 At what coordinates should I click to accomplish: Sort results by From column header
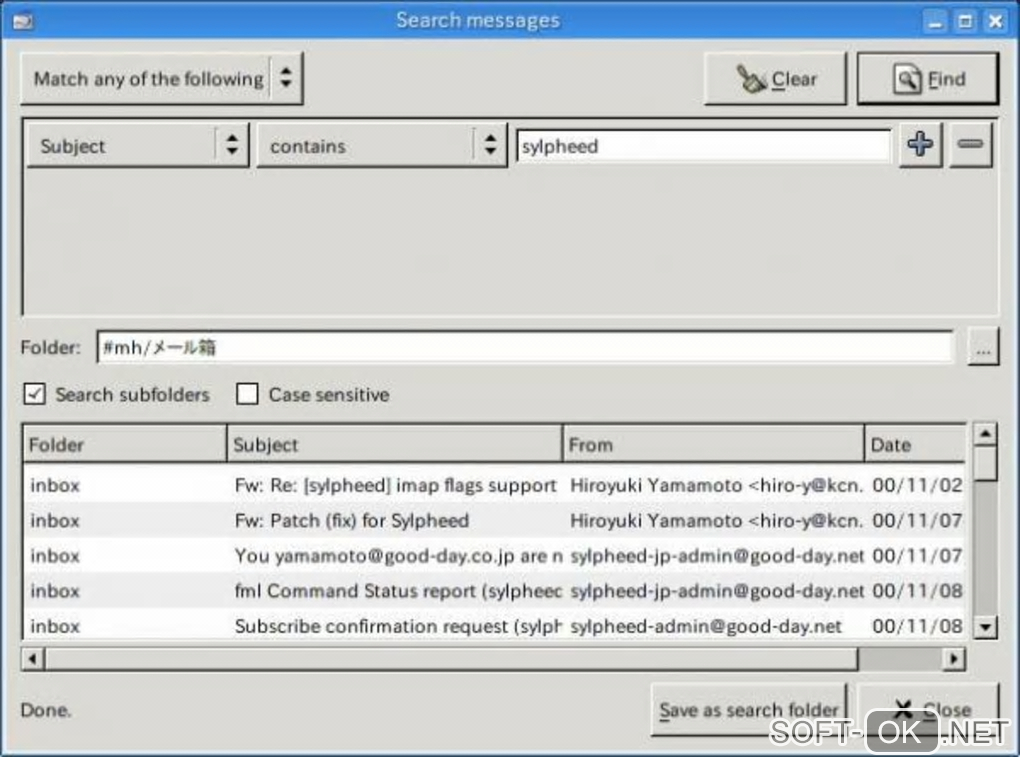714,445
